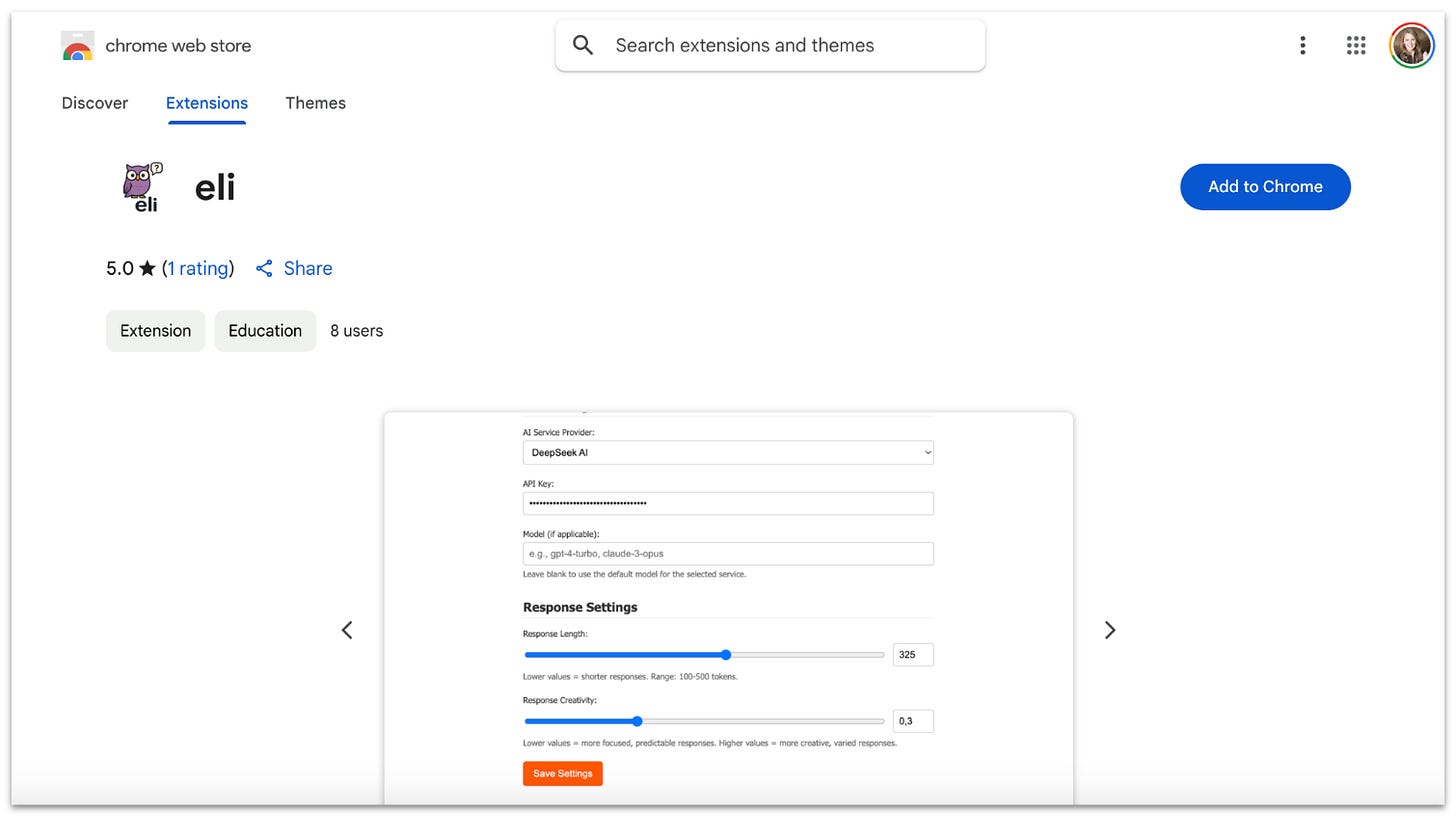Click the 'Lower values = more focused' creativity hint
This screenshot has width=1456, height=818.
pyautogui.click(x=709, y=743)
